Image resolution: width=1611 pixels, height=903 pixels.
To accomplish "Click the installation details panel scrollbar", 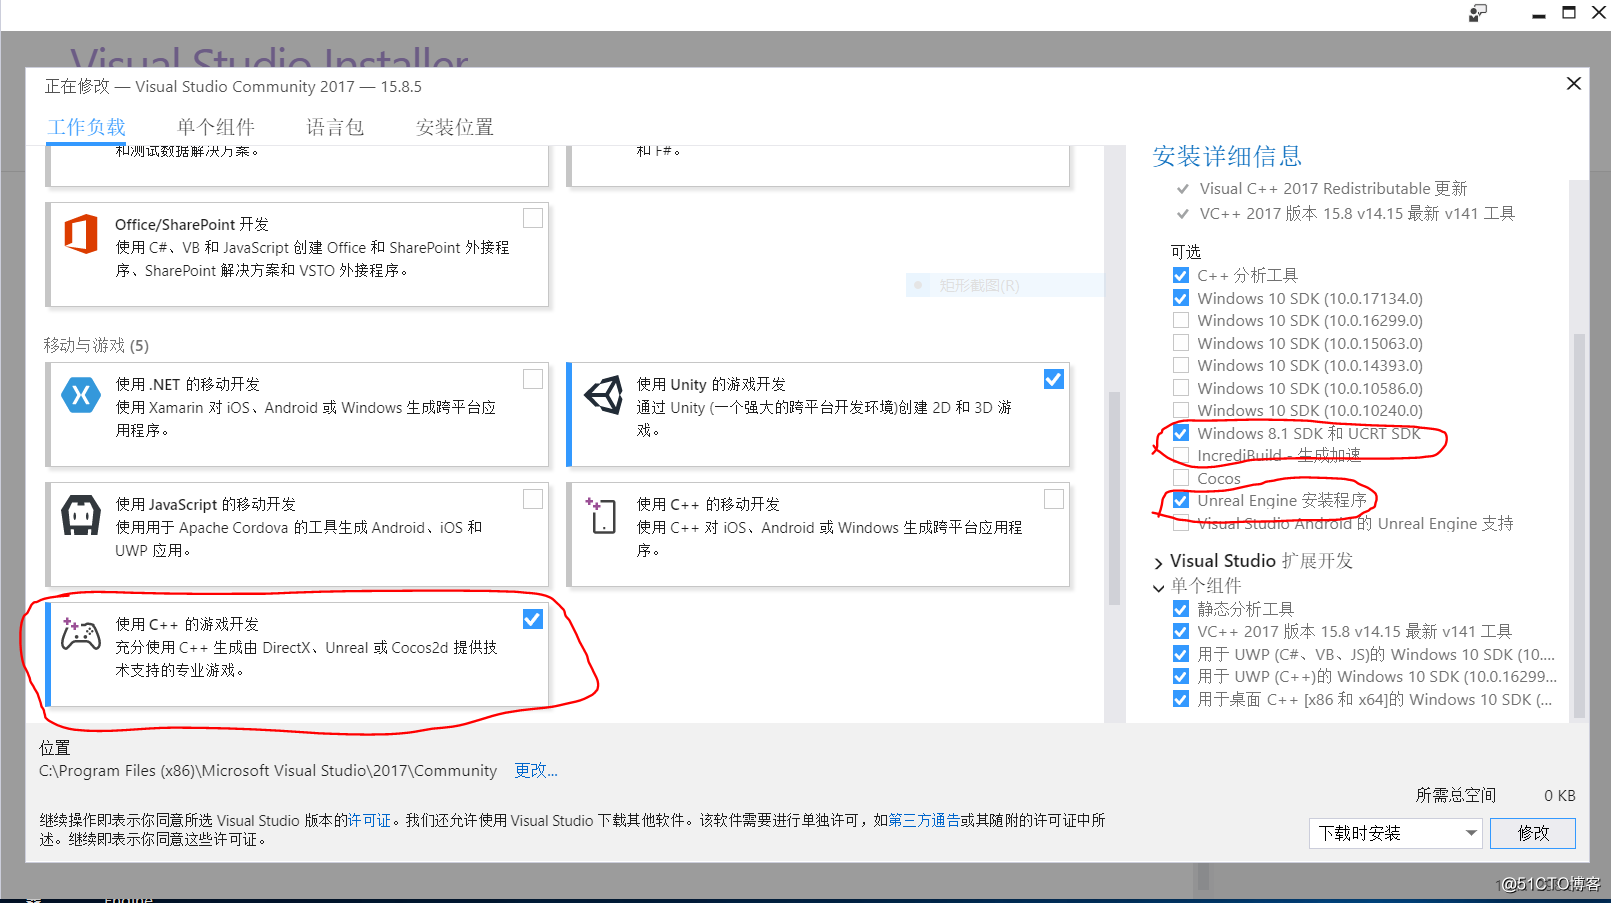I will [x=1579, y=525].
